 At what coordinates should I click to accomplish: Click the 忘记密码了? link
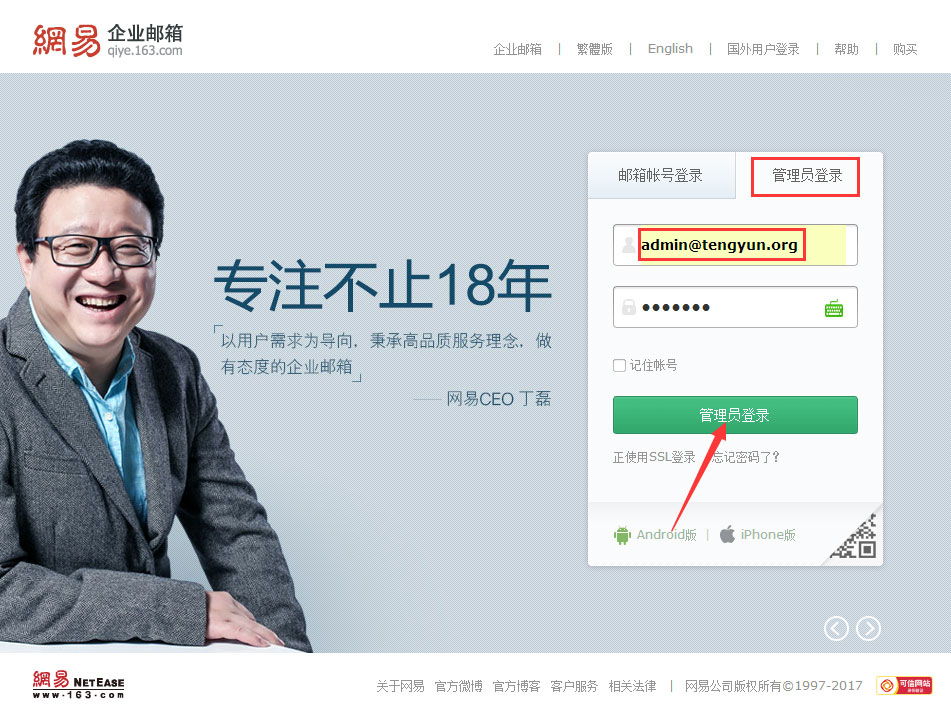coord(746,457)
